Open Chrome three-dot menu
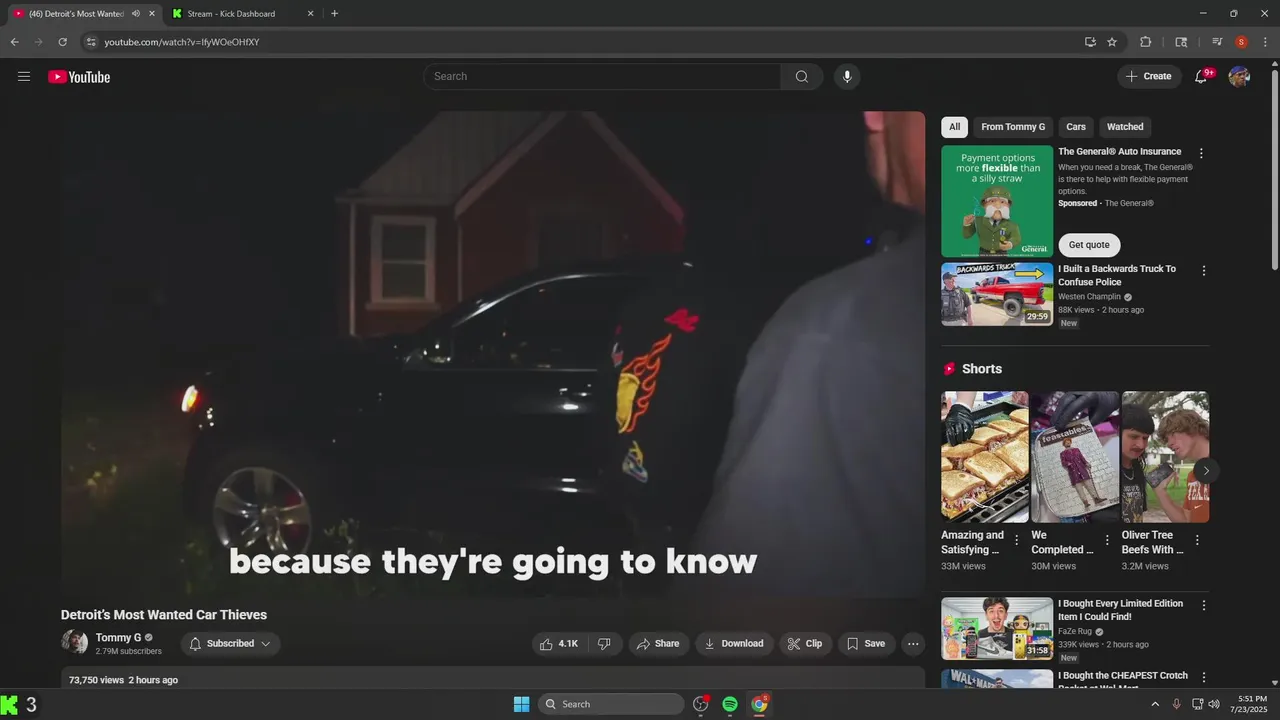 (x=1265, y=42)
